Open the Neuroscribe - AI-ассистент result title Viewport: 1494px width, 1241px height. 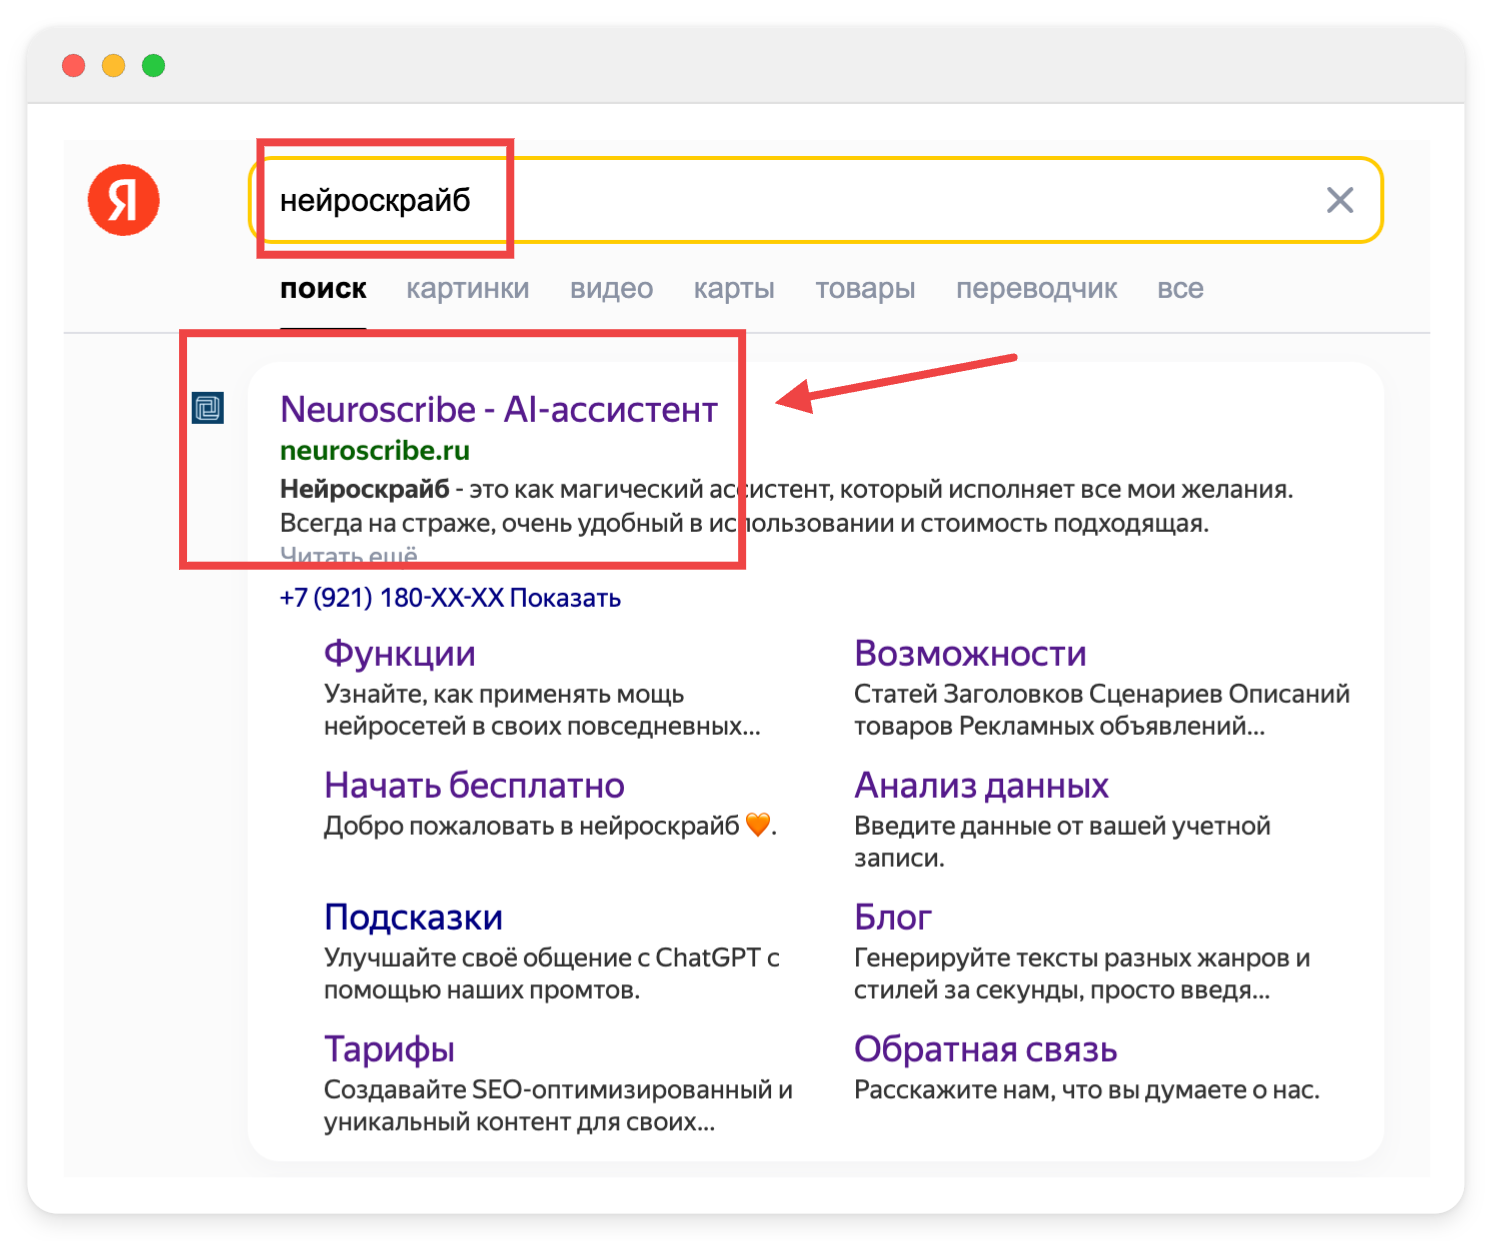(499, 410)
